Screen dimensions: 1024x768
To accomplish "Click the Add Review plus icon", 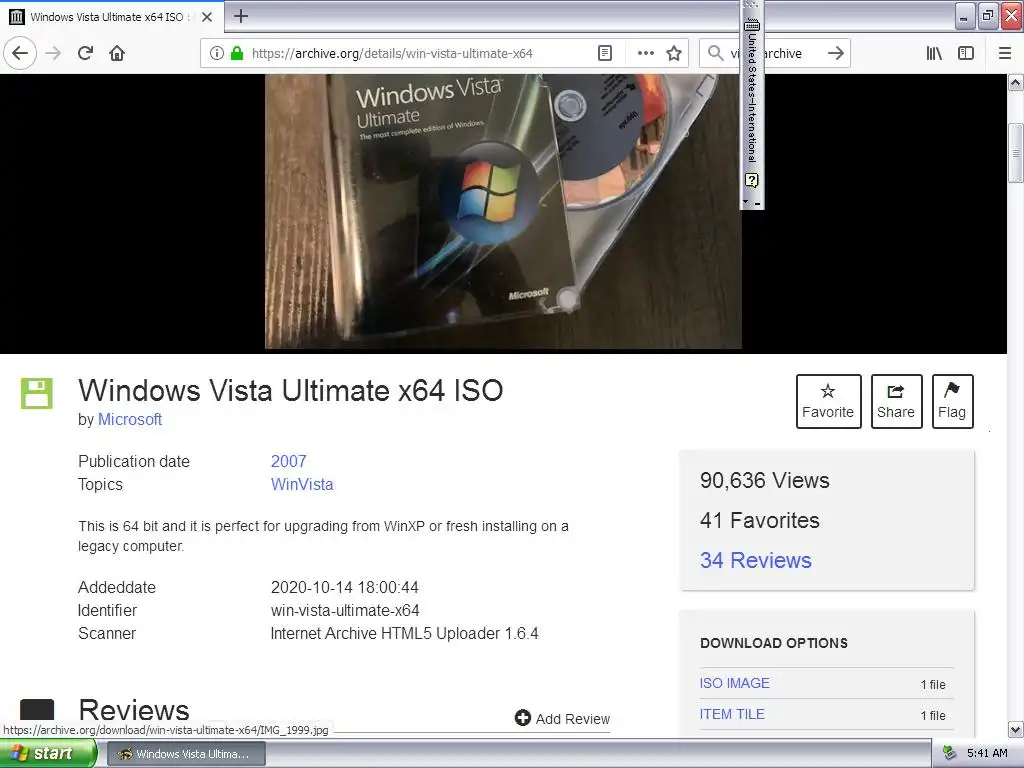I will click(x=522, y=718).
